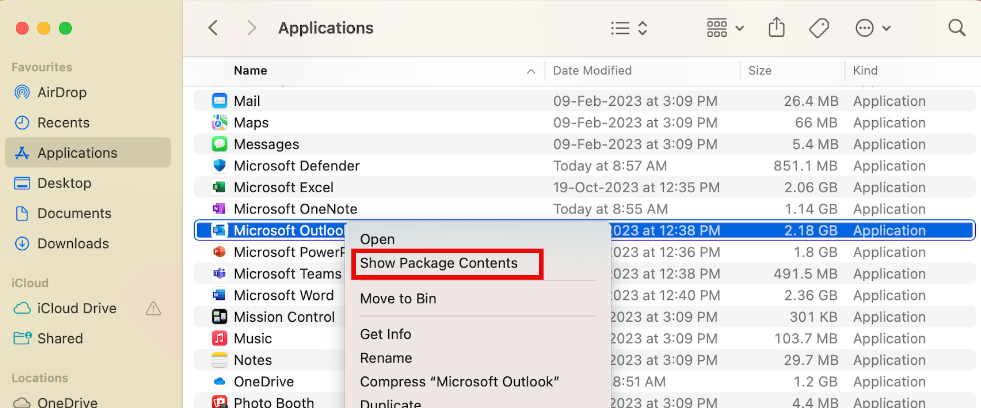Open the list view switcher

pos(629,28)
